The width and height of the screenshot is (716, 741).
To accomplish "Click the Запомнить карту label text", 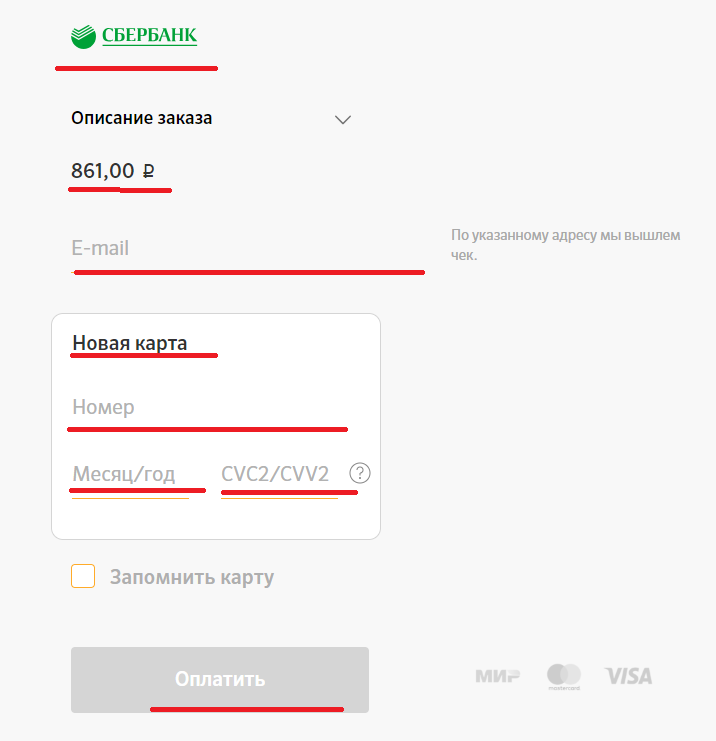I will (192, 577).
